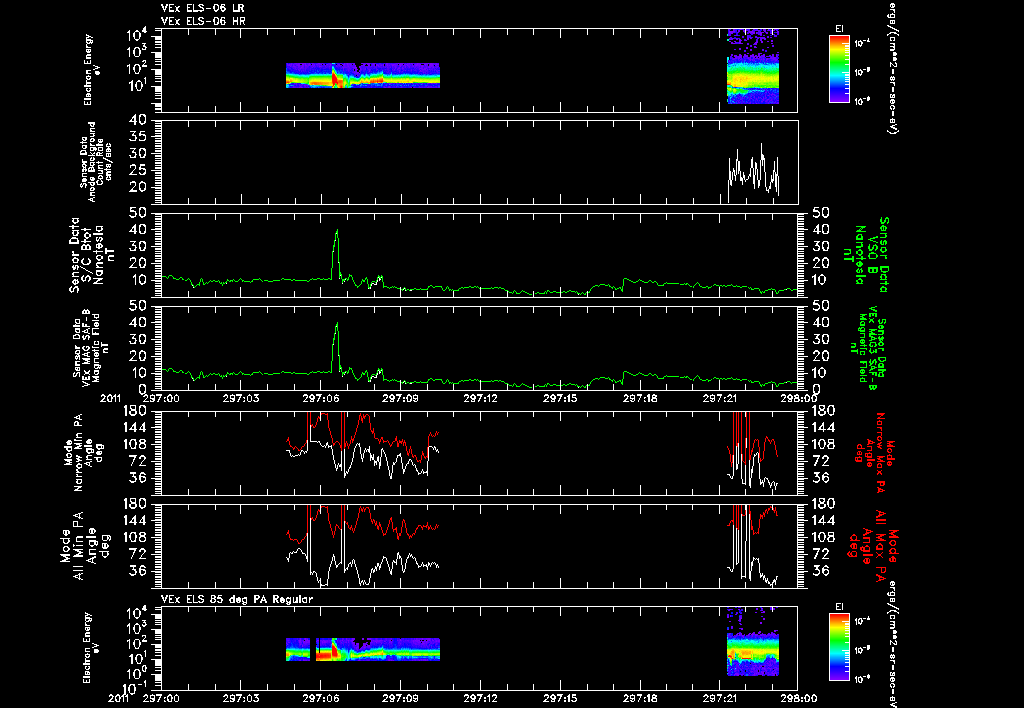
Task: Click the color scale bar beside the 85 deg PA spectrogram
Action: point(839,648)
